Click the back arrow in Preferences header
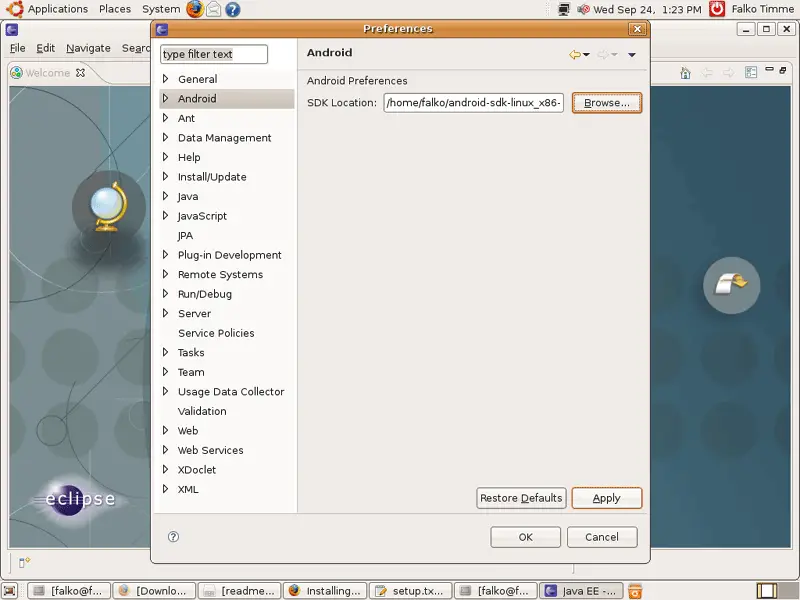The image size is (800, 600). click(574, 55)
